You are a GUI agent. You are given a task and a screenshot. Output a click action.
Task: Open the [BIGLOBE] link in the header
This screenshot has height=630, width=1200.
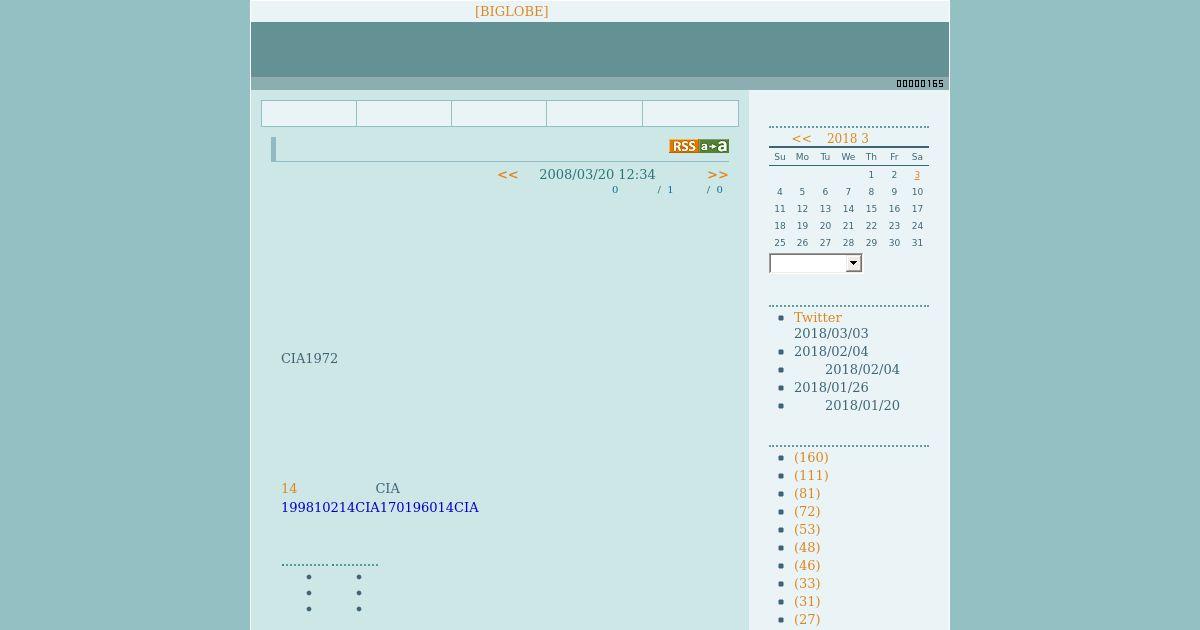click(511, 11)
